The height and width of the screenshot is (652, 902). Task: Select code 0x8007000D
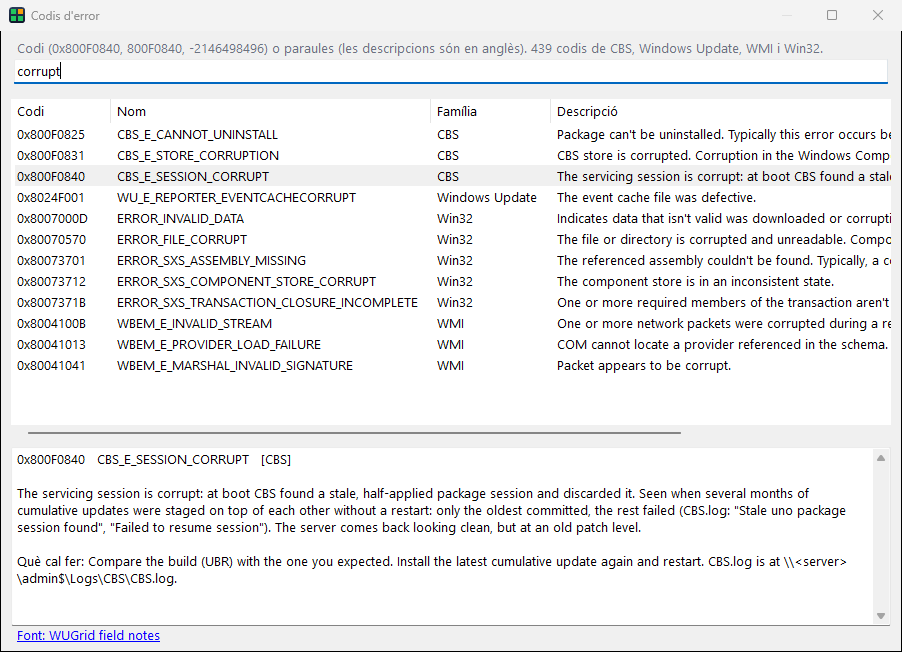click(52, 219)
